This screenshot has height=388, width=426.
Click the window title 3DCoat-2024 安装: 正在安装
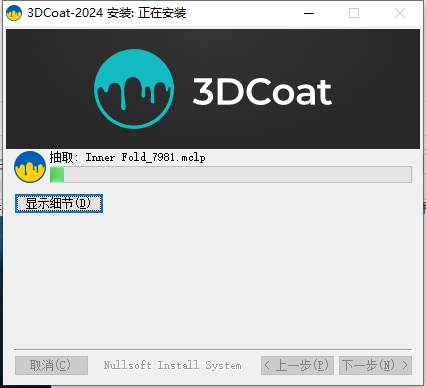point(107,13)
